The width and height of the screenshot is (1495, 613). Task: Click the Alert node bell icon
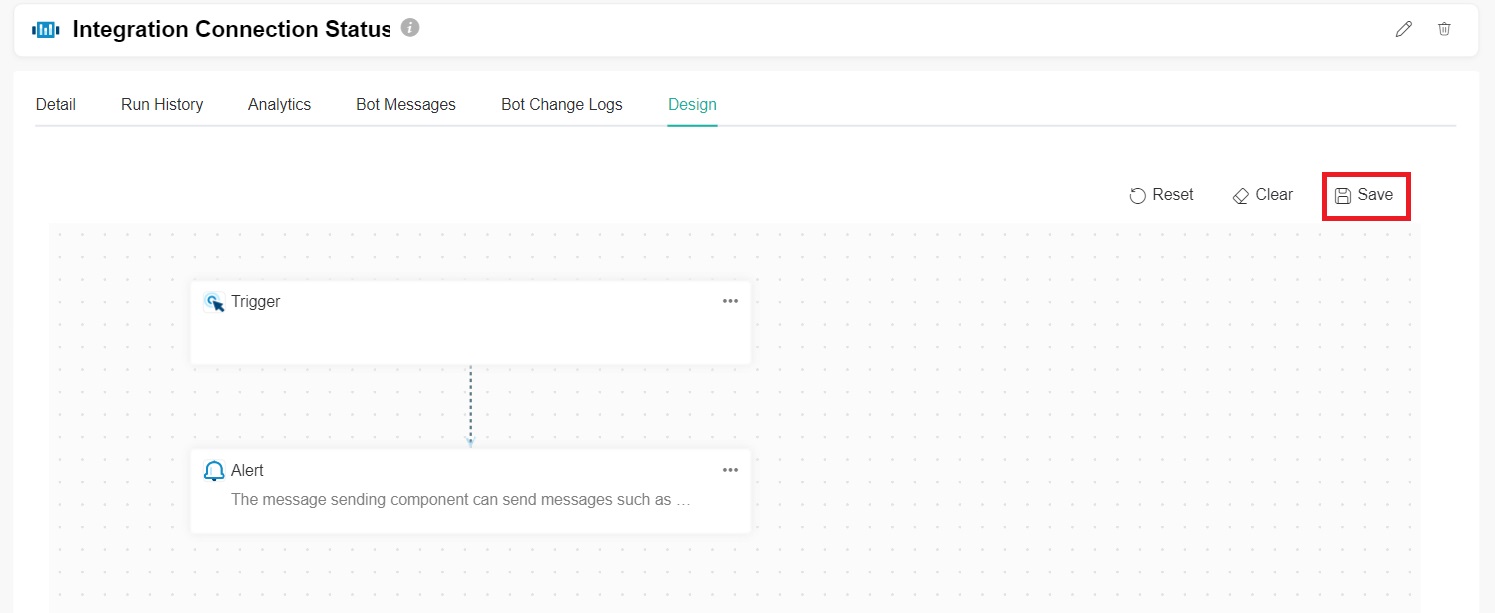pyautogui.click(x=214, y=471)
